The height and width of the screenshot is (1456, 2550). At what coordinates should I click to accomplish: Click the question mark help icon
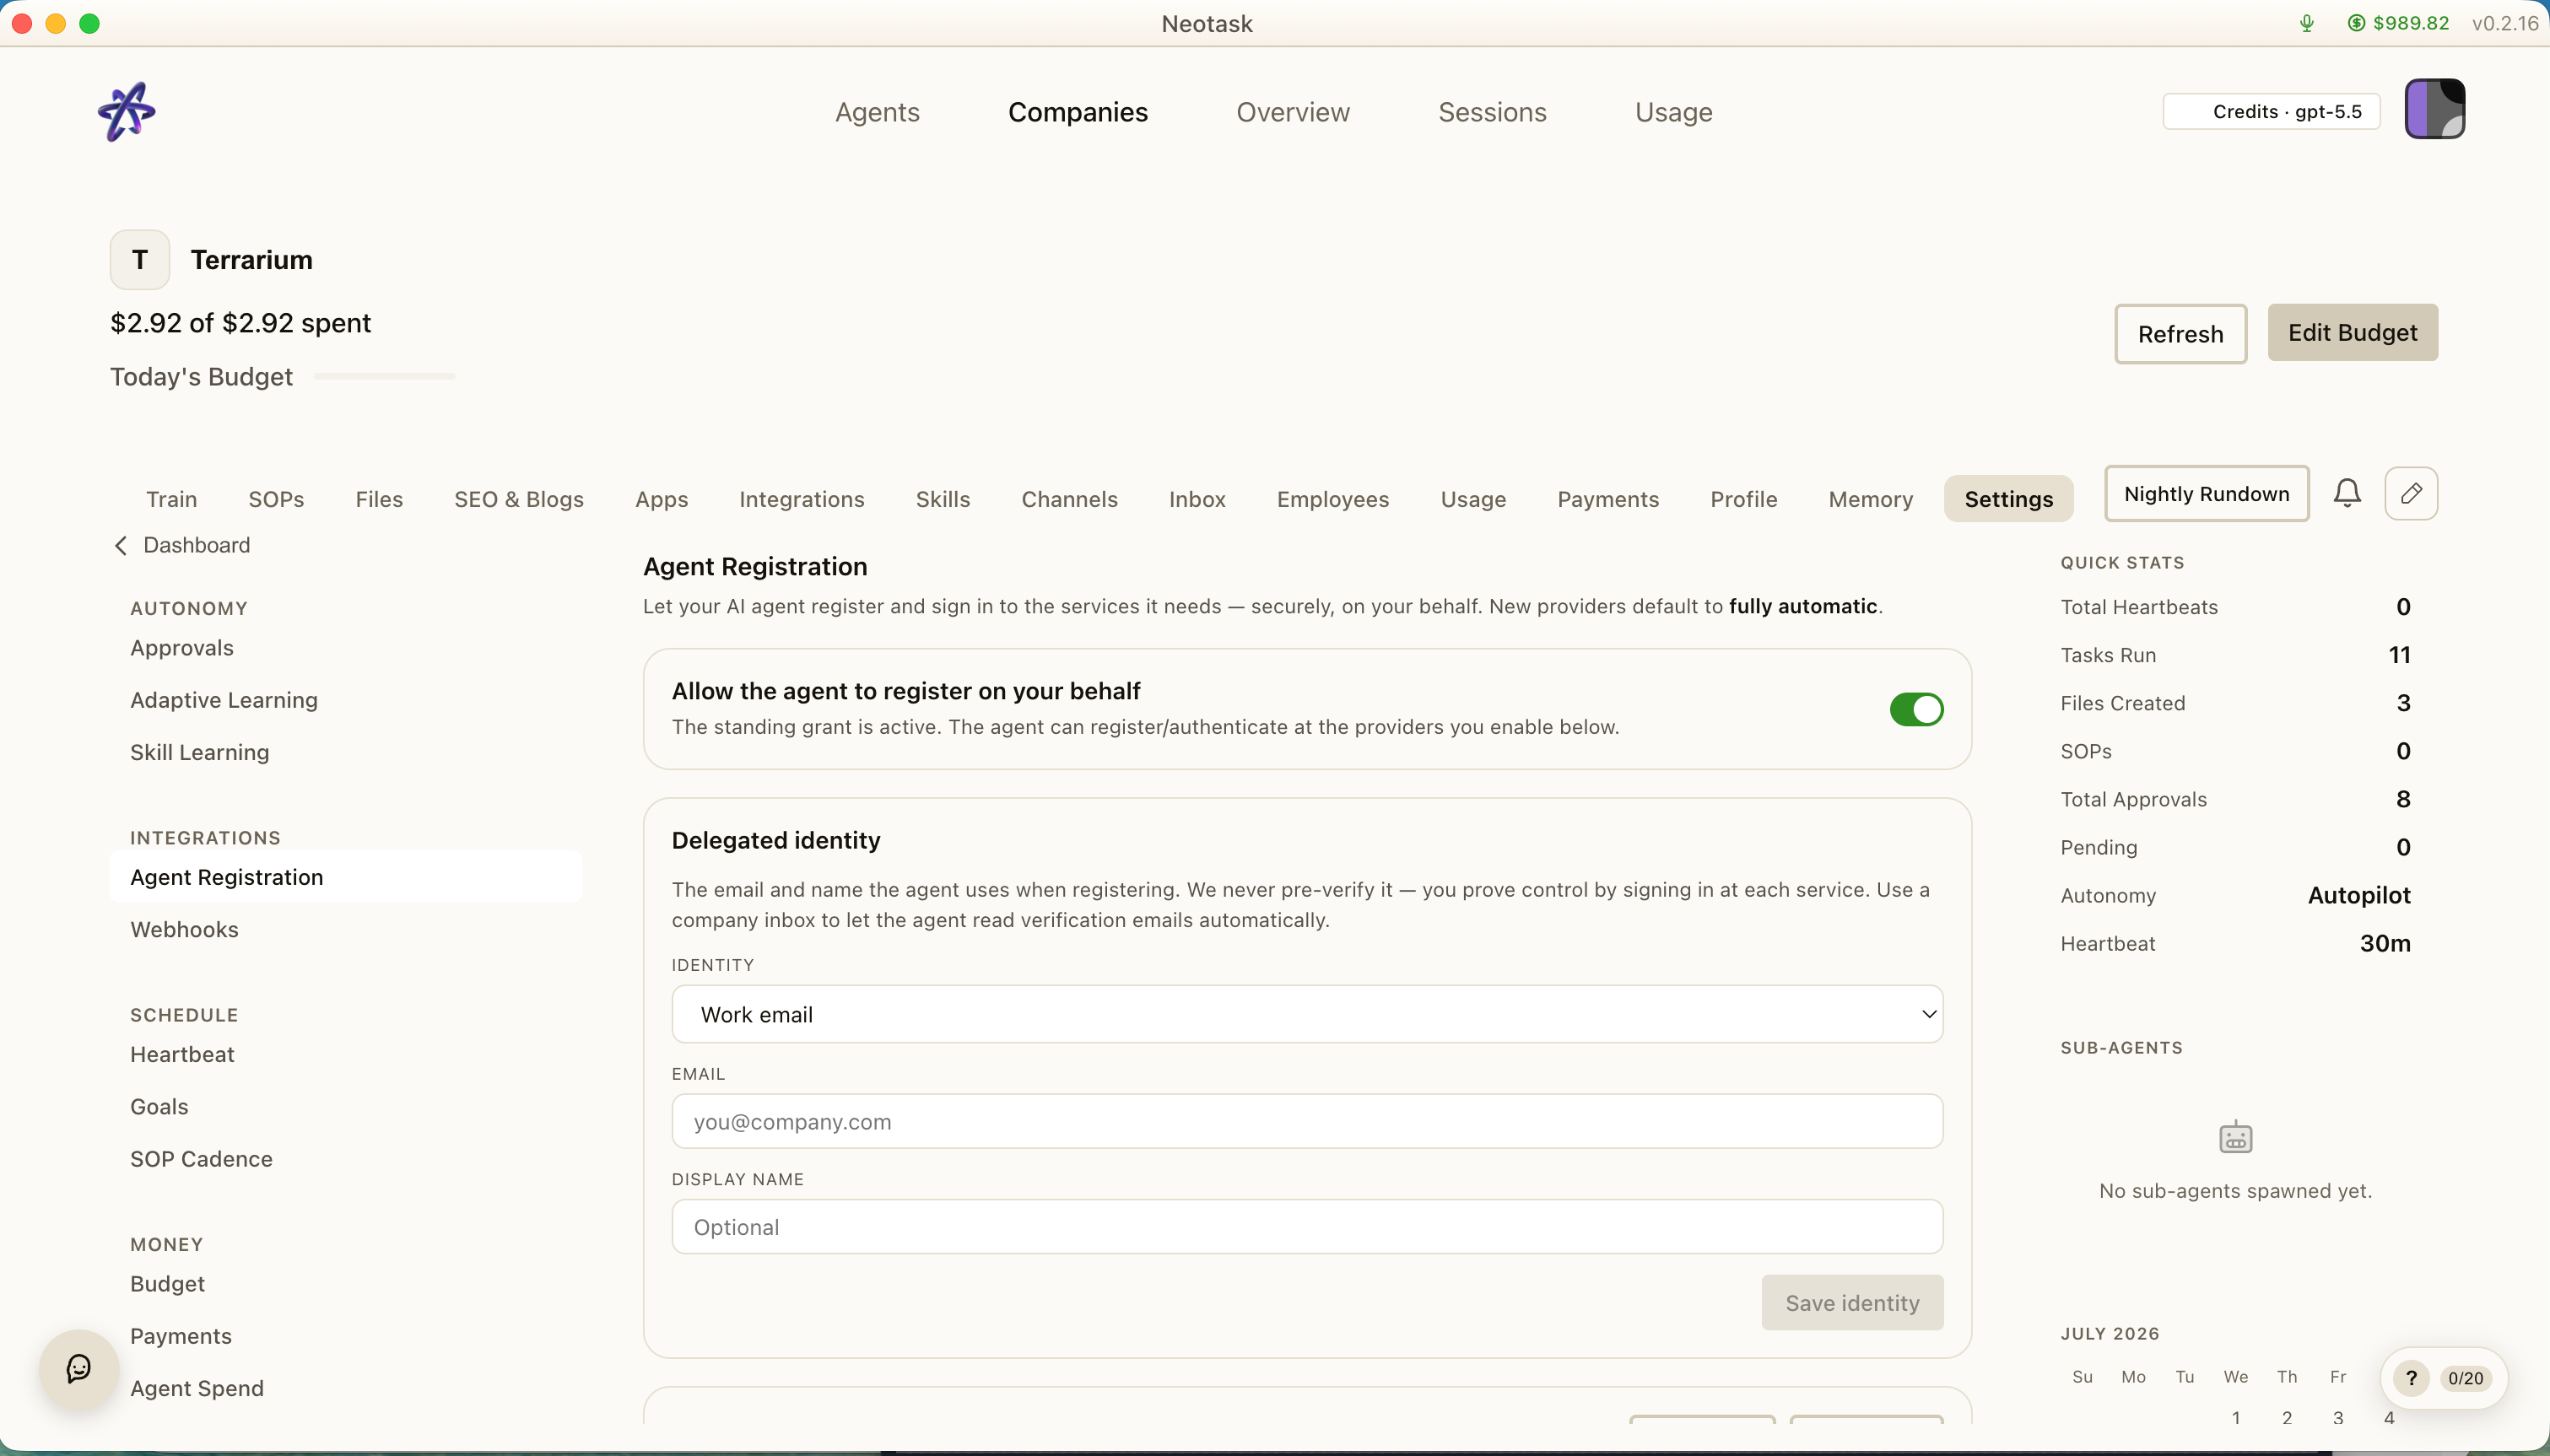(2411, 1378)
